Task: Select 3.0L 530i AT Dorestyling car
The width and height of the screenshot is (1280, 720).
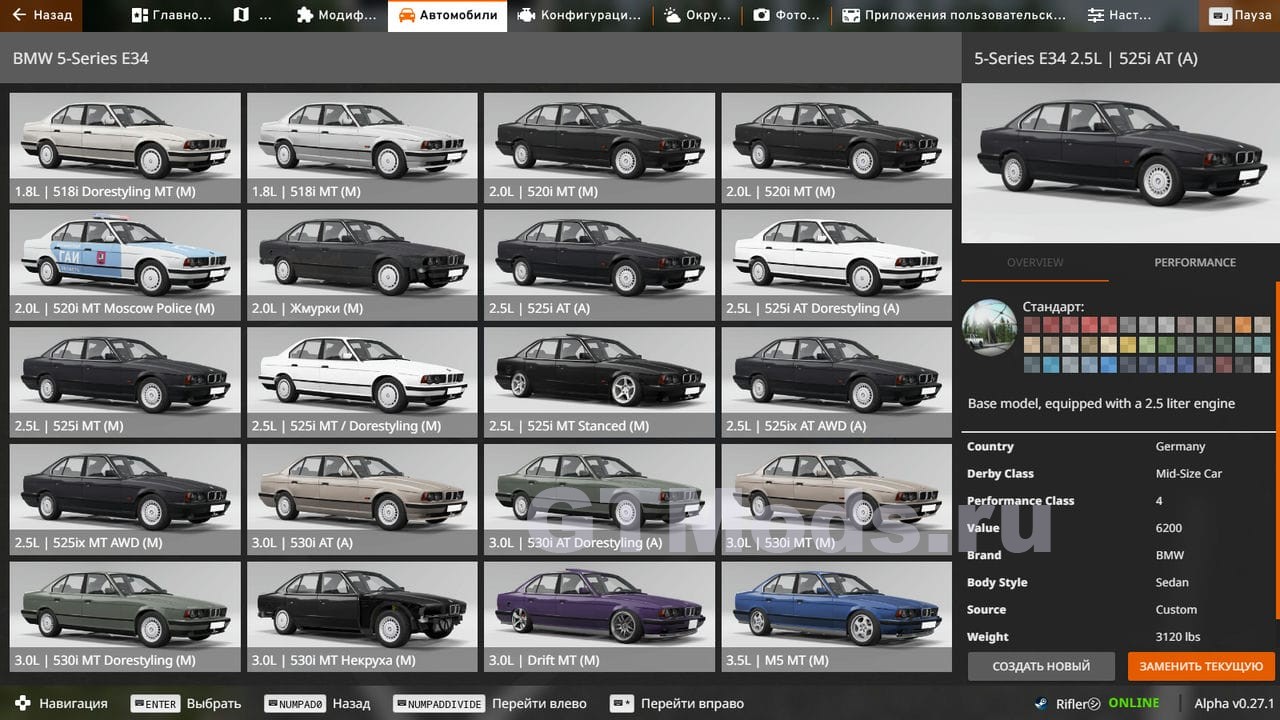Action: click(600, 500)
